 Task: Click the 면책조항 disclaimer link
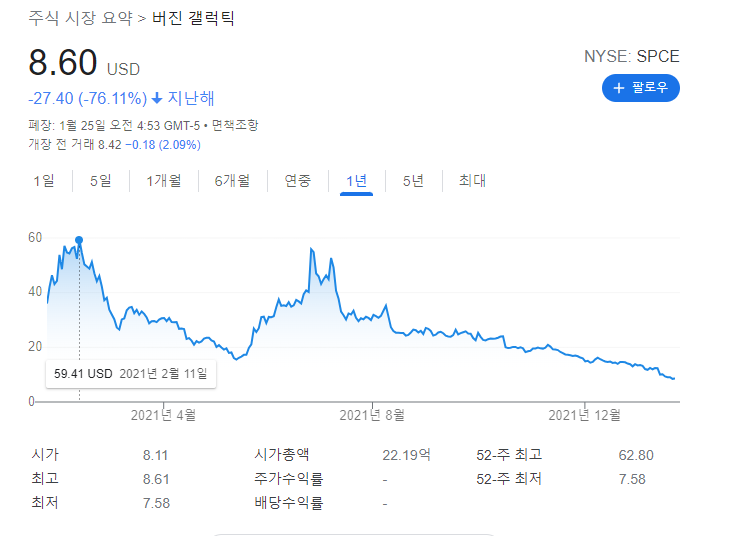[235, 126]
